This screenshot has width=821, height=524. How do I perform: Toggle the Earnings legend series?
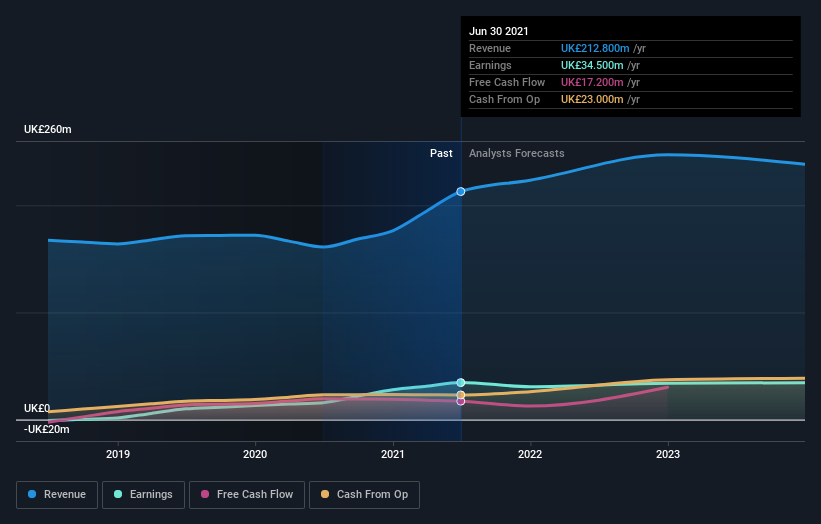coord(143,495)
